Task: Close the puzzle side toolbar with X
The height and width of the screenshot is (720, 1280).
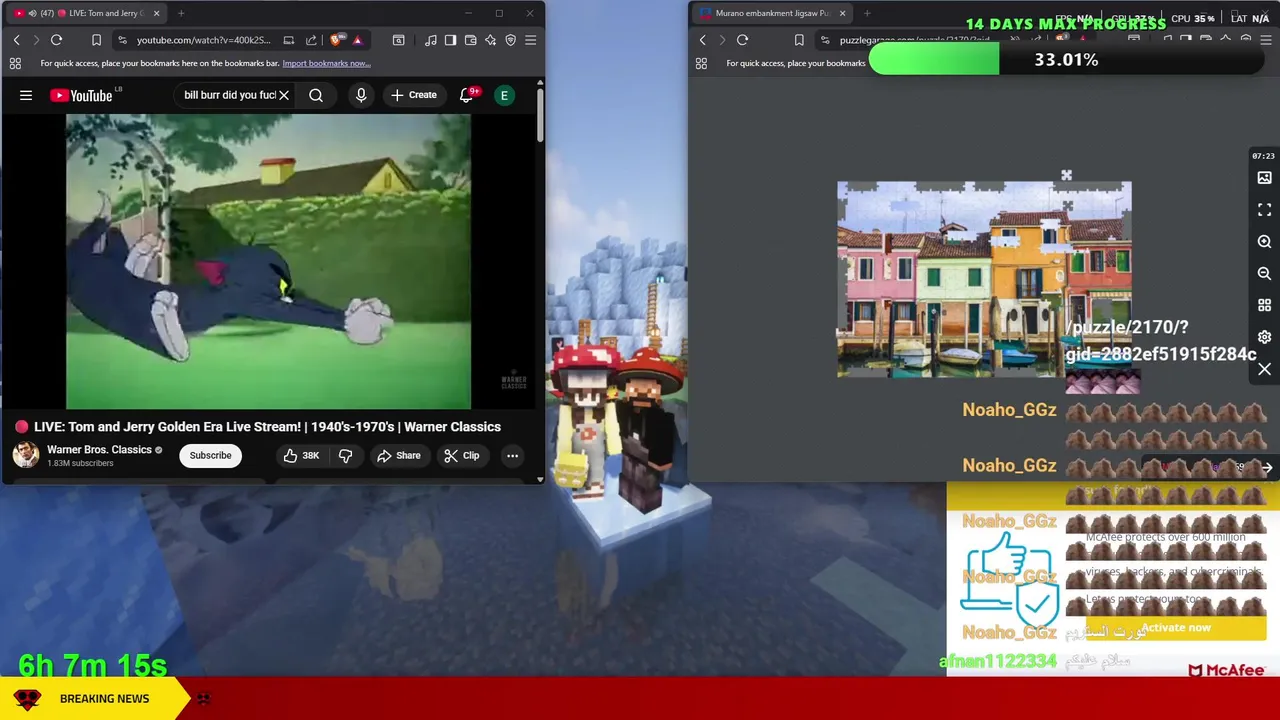Action: pos(1264,369)
